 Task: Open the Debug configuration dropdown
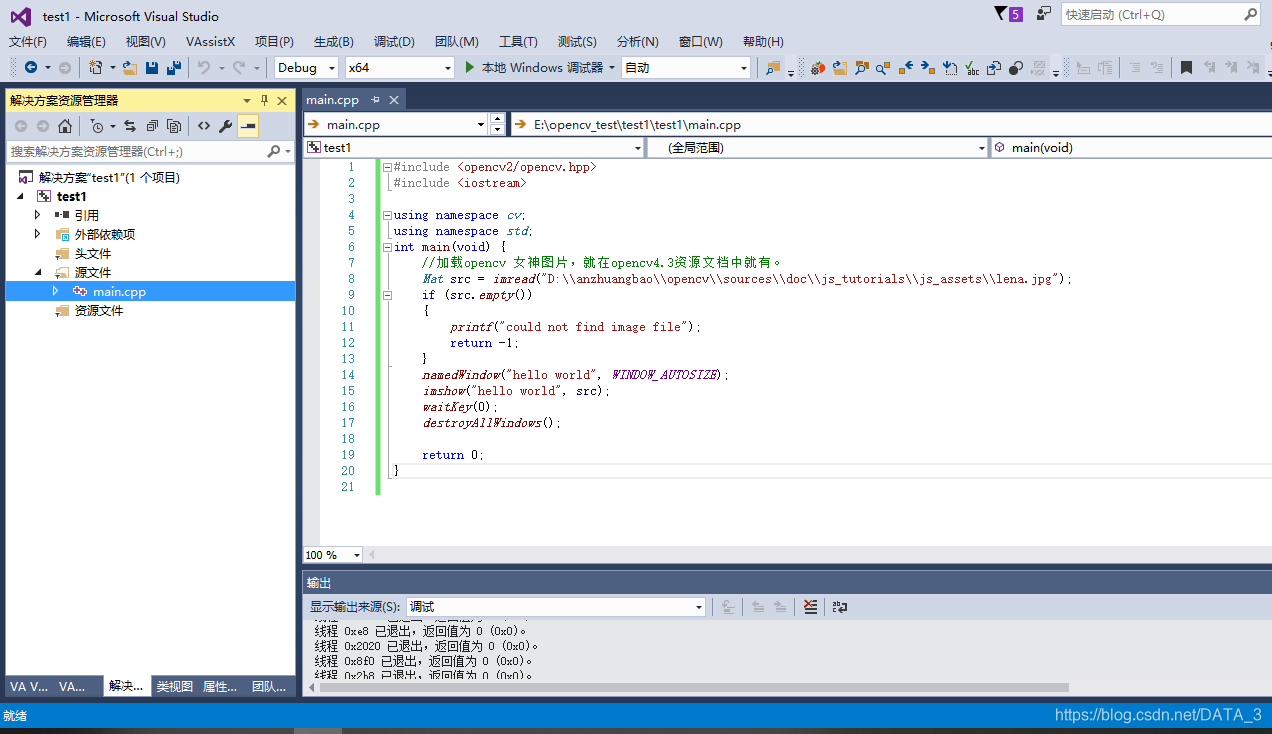tap(307, 67)
